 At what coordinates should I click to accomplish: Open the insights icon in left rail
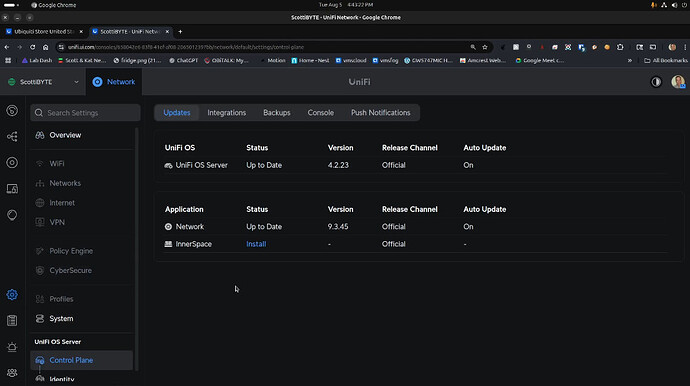(x=12, y=215)
